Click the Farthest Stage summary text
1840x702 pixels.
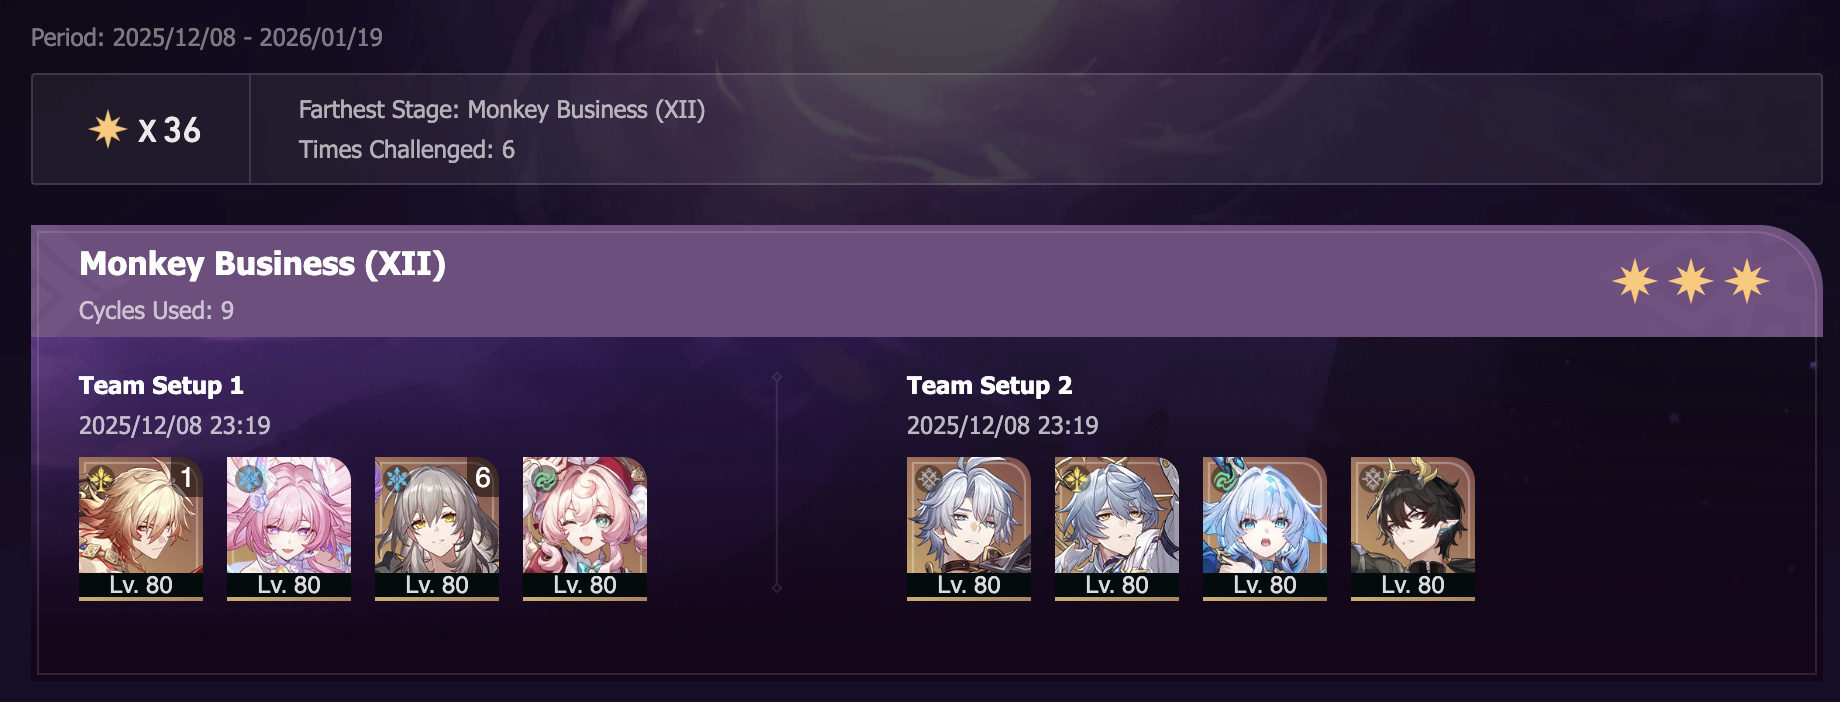501,110
